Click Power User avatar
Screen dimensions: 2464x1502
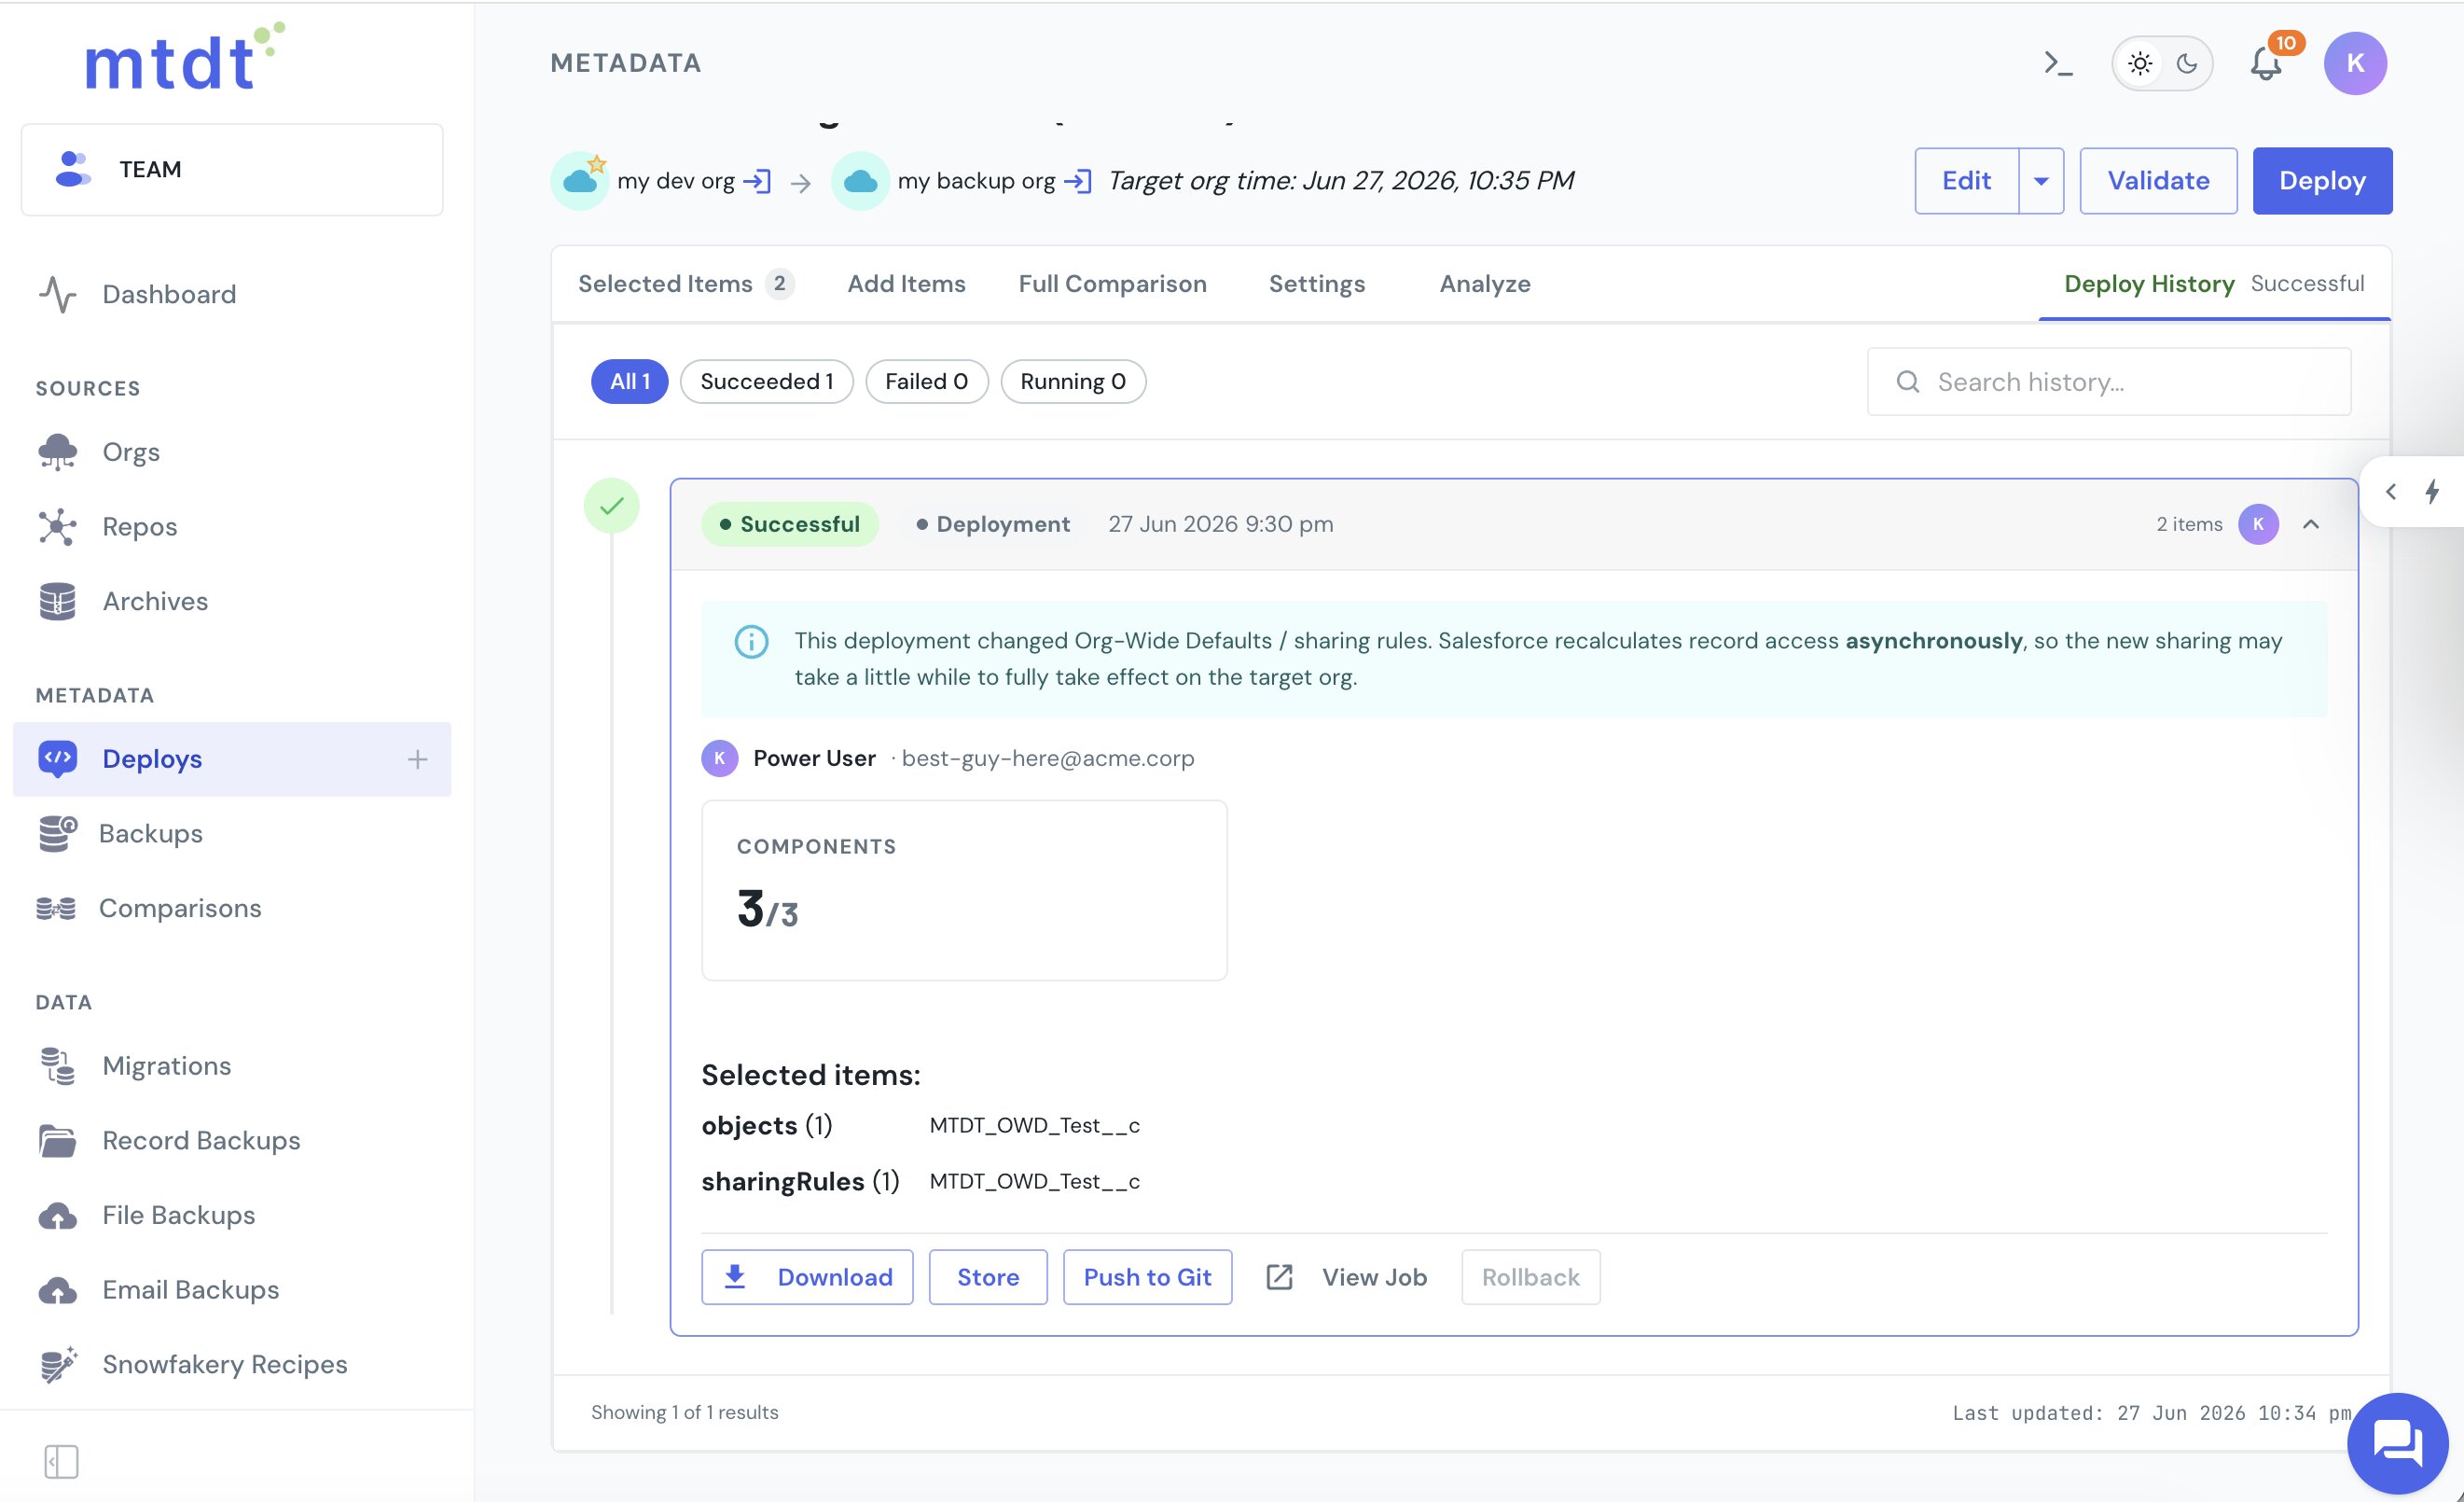tap(719, 759)
